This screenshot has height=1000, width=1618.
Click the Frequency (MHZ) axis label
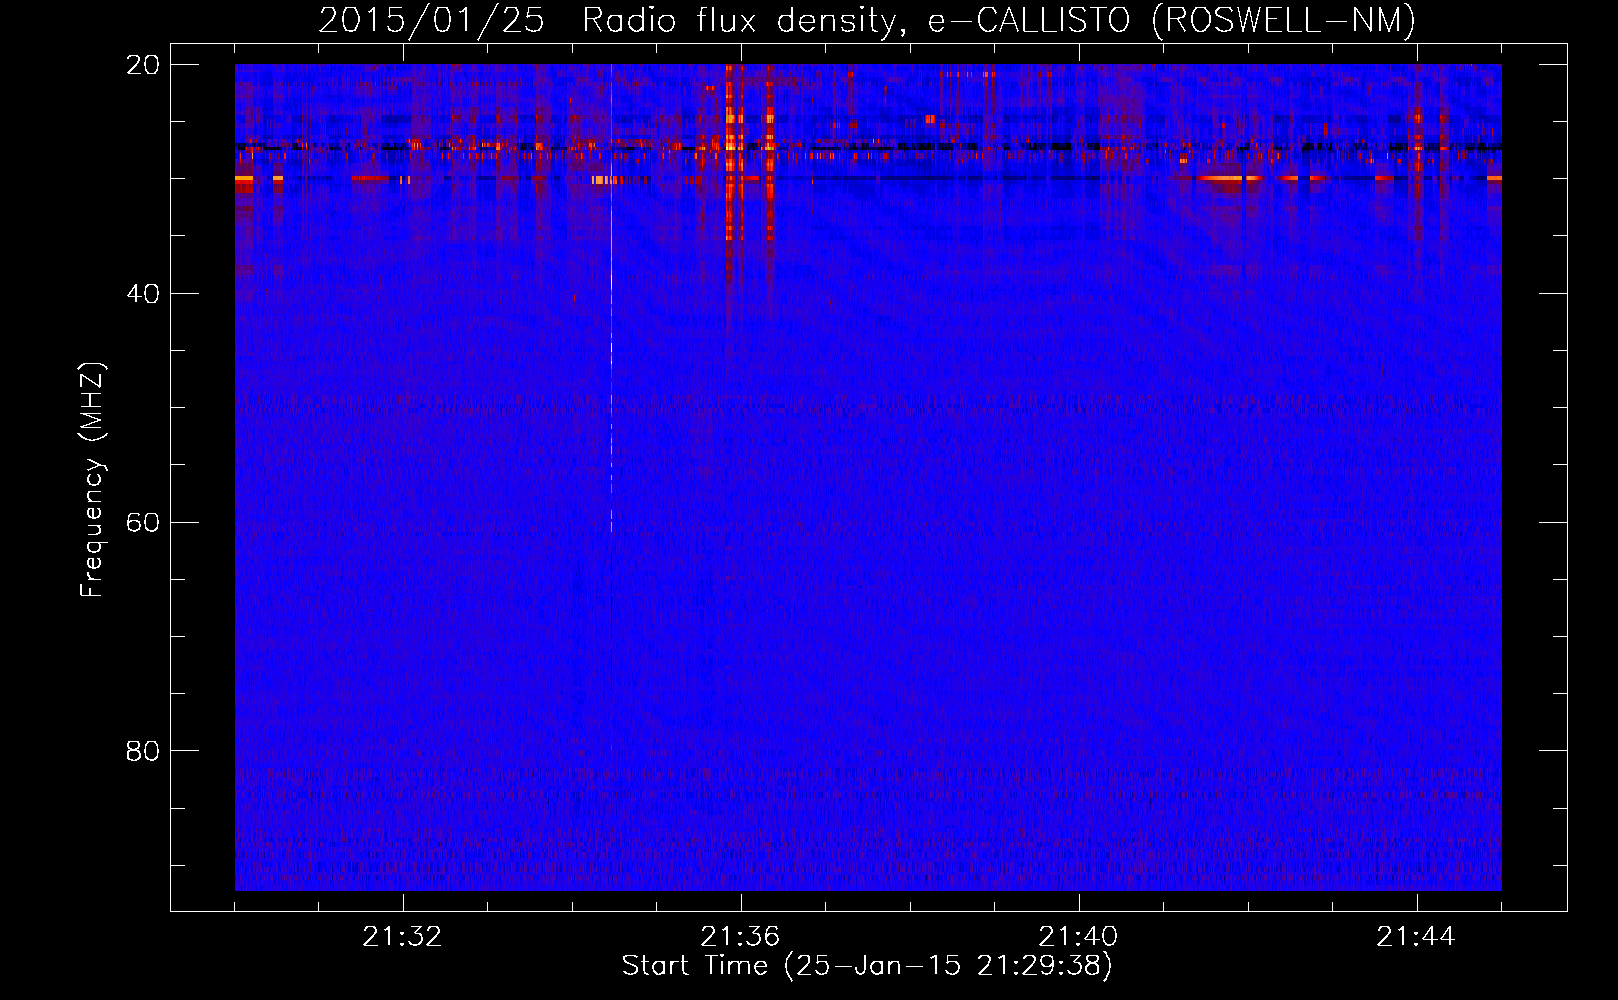(92, 480)
